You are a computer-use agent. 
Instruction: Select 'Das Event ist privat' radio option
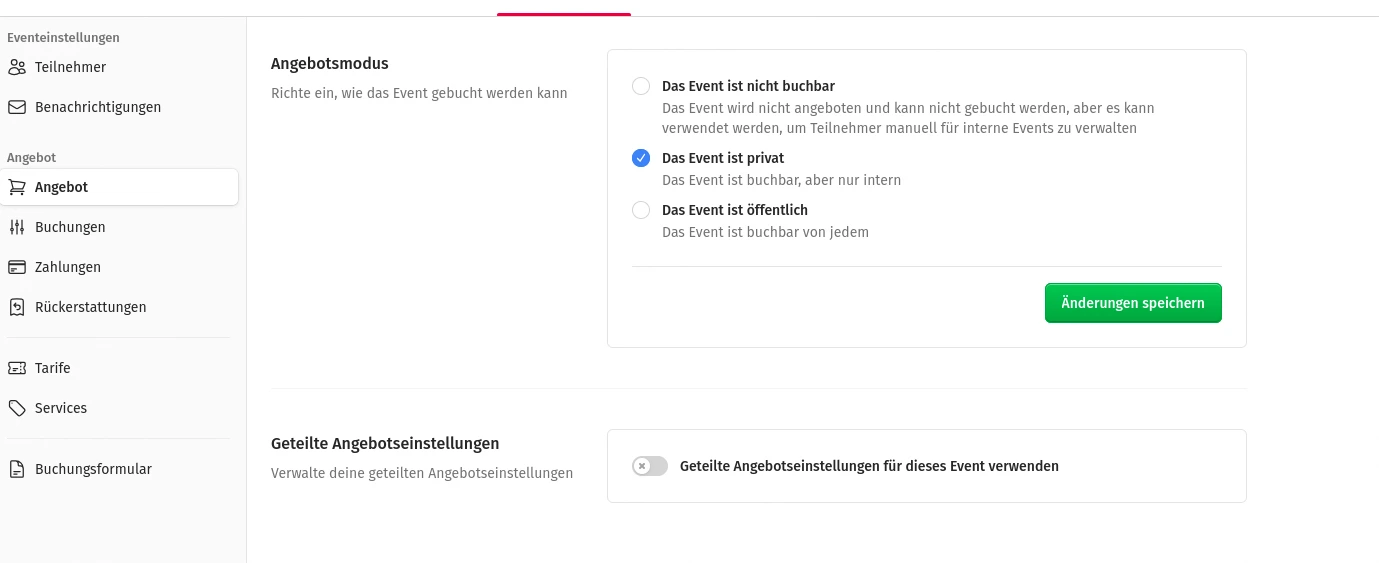641,158
